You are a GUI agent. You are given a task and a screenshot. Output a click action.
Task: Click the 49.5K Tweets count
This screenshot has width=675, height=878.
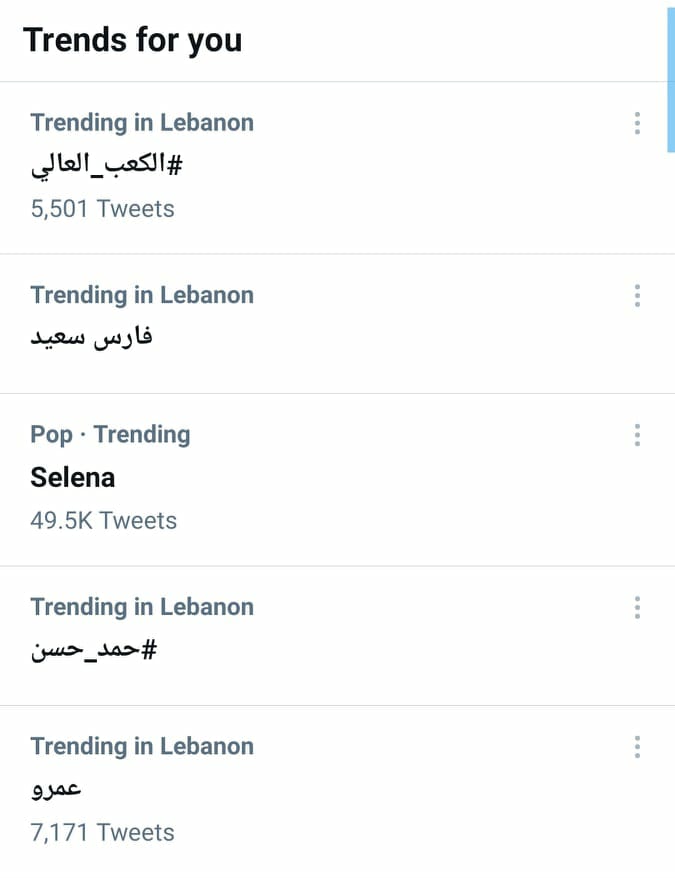pos(104,521)
